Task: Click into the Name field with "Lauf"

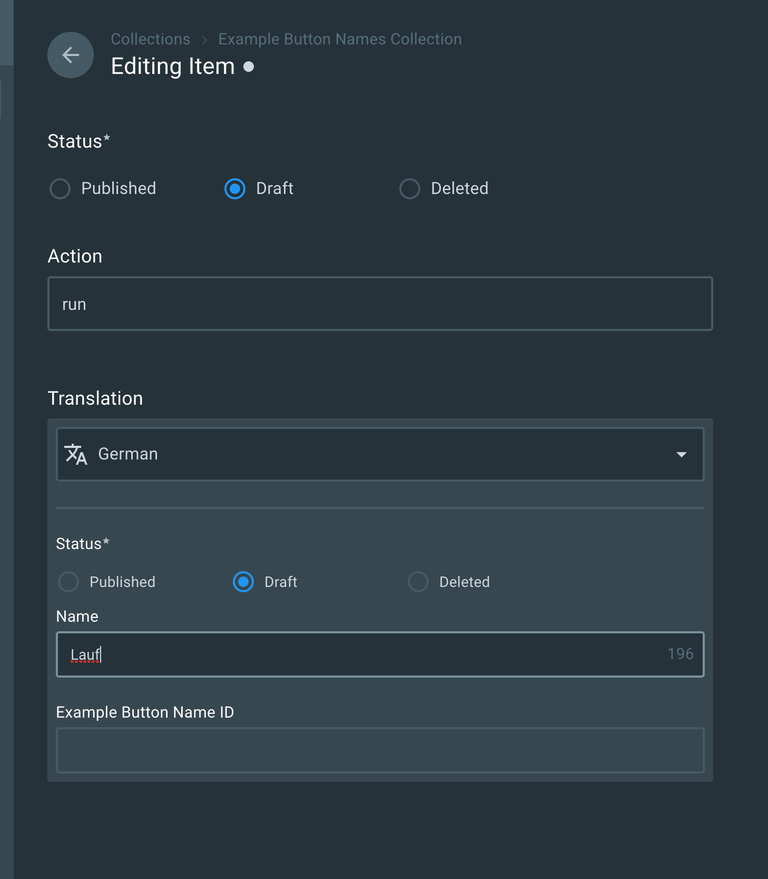Action: coord(360,655)
